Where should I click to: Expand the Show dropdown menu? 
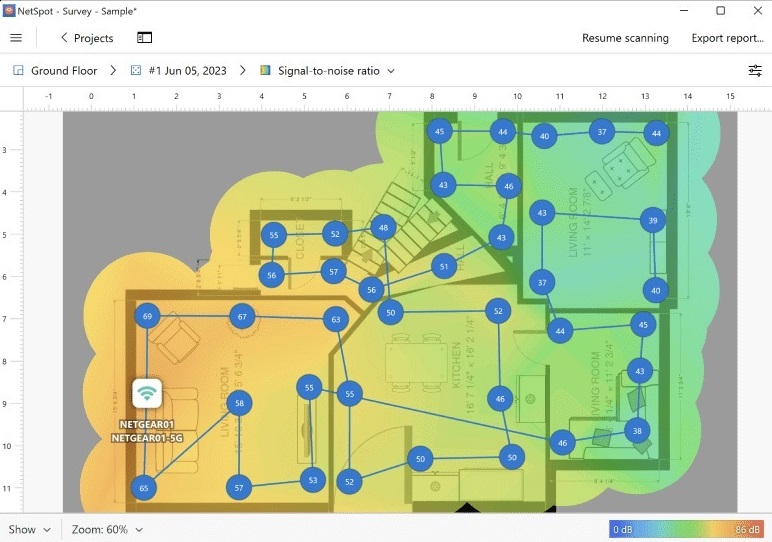(30, 529)
